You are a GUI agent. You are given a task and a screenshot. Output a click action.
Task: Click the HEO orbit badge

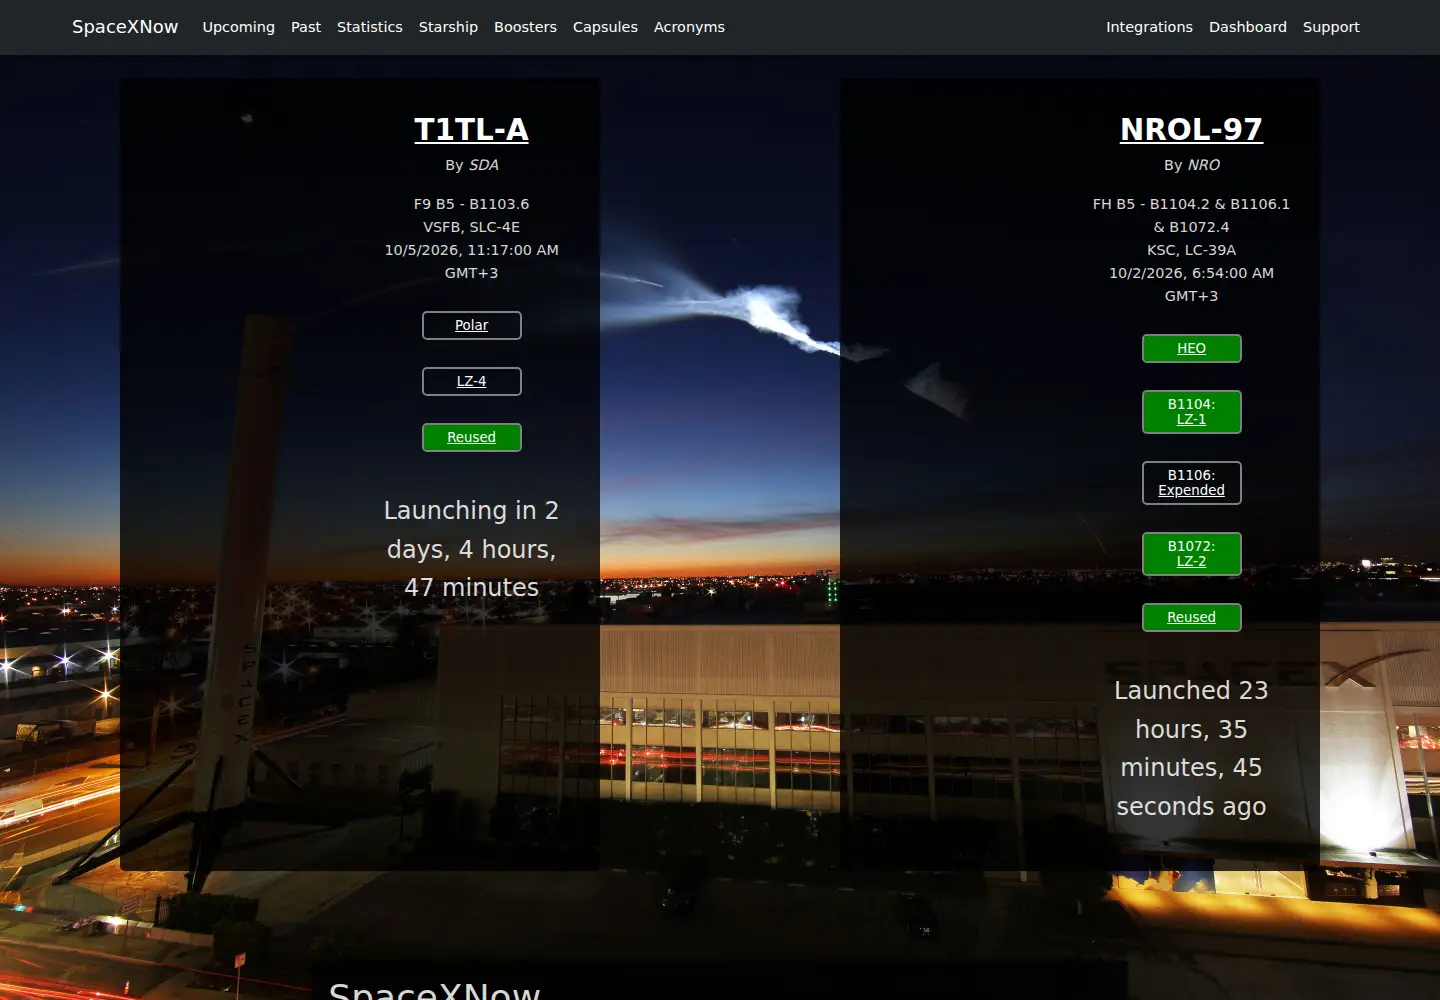click(x=1191, y=348)
